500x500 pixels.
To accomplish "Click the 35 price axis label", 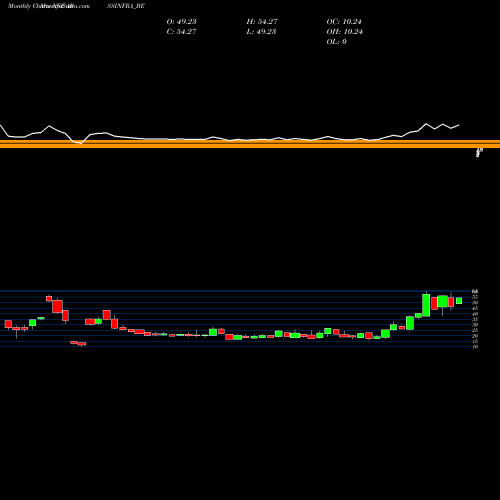I will (475, 319).
